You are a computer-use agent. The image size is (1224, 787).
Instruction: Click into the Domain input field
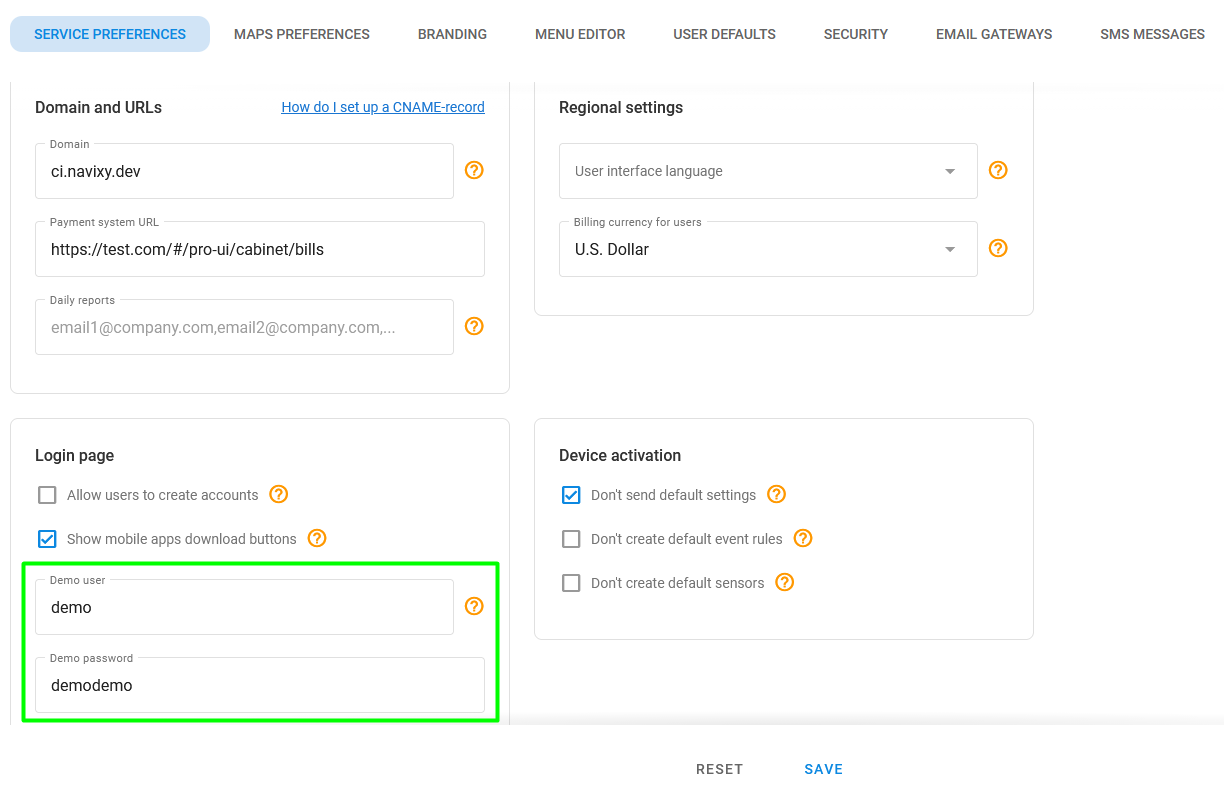coord(244,171)
